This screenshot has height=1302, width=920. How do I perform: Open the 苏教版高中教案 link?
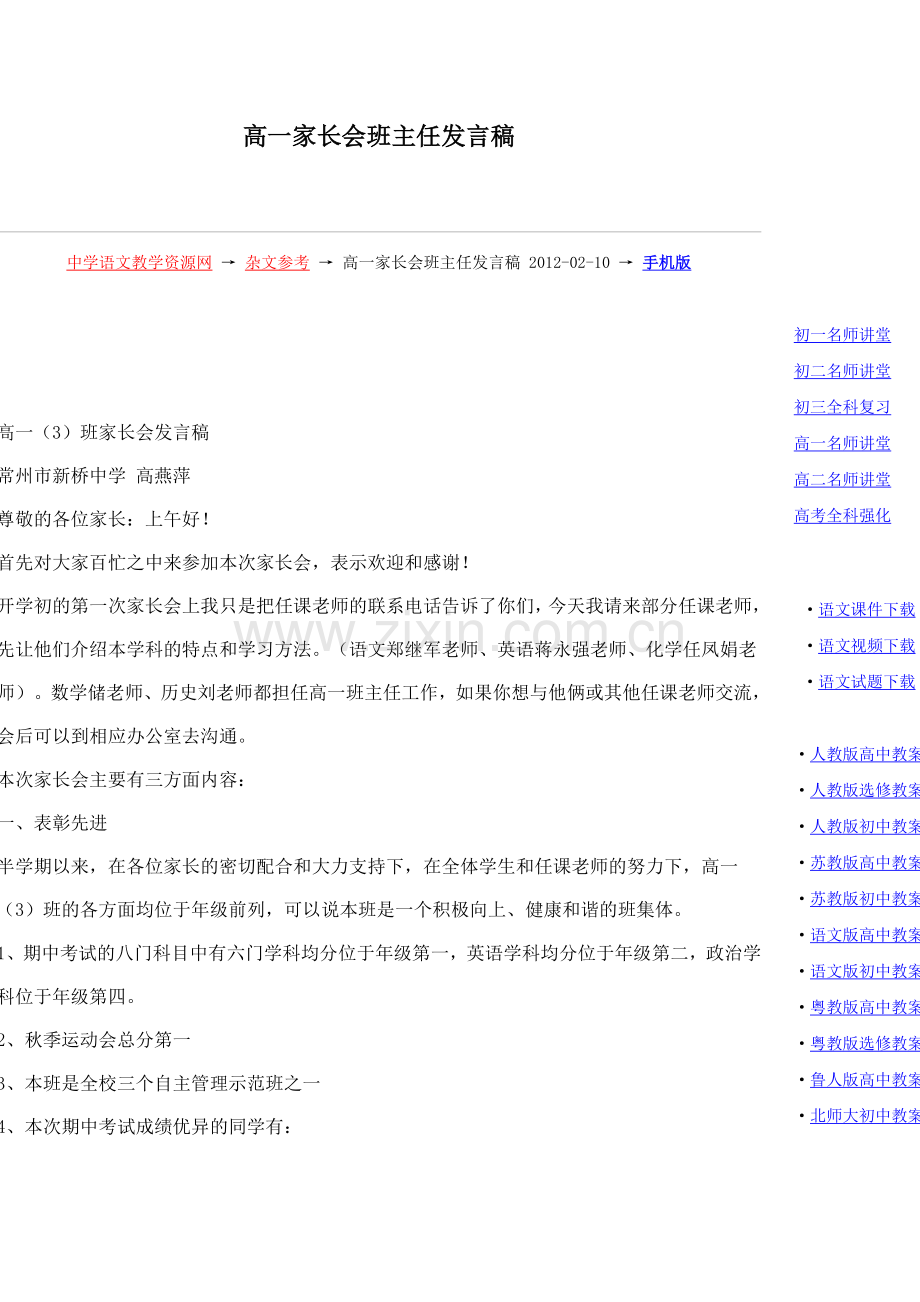pyautogui.click(x=865, y=862)
